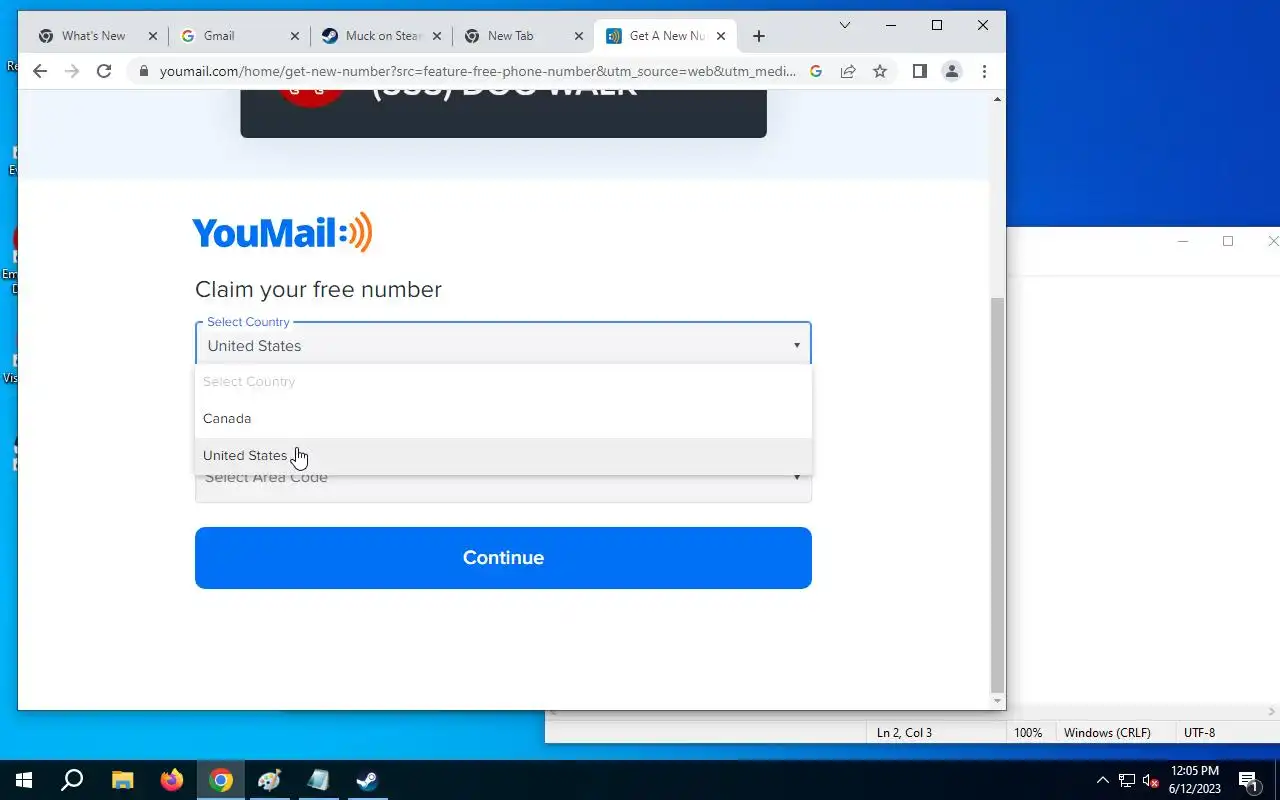This screenshot has width=1280, height=800.
Task: Share this page via the share icon
Action: (x=848, y=71)
